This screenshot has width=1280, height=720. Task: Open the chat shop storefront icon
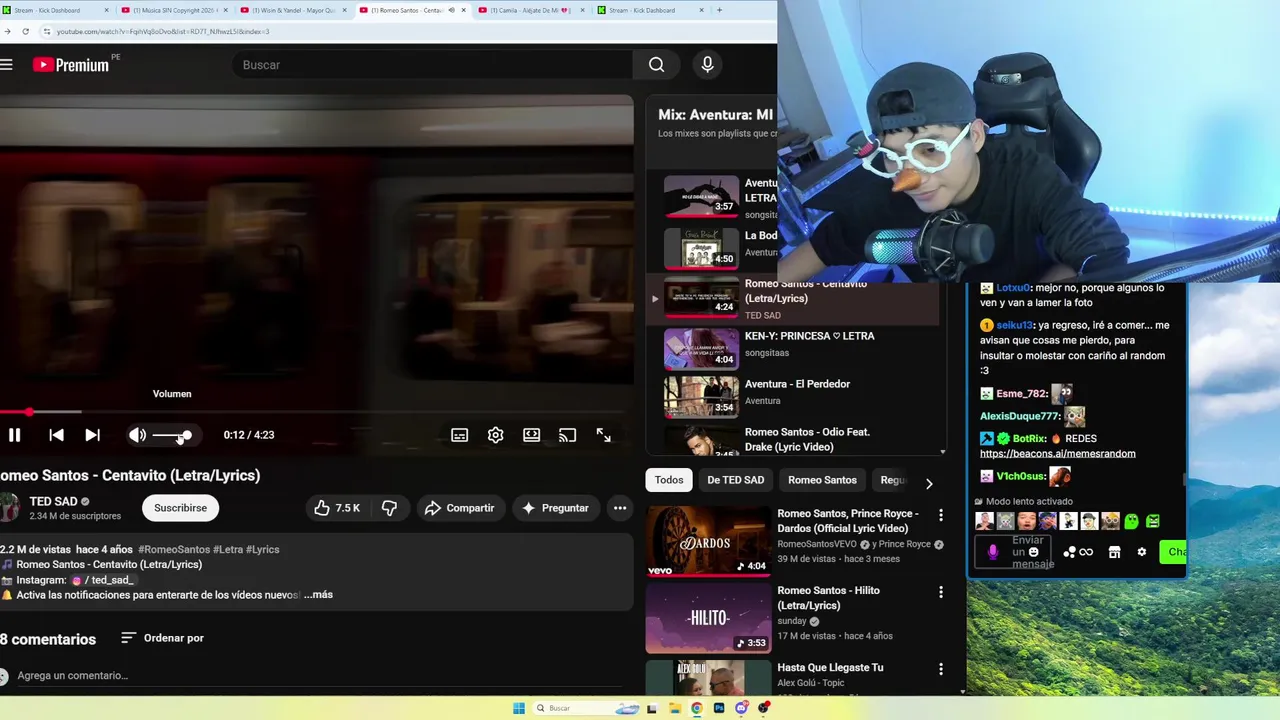pos(1114,552)
